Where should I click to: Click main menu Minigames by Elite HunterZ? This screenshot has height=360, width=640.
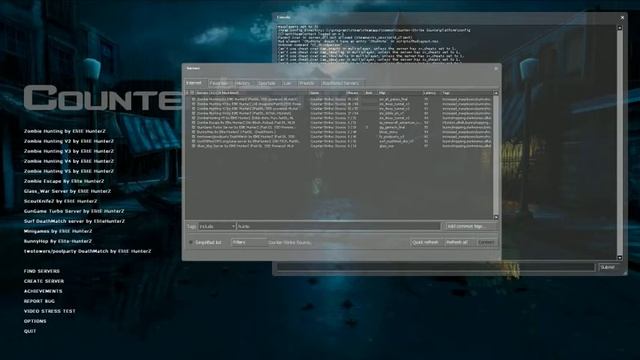58,231
